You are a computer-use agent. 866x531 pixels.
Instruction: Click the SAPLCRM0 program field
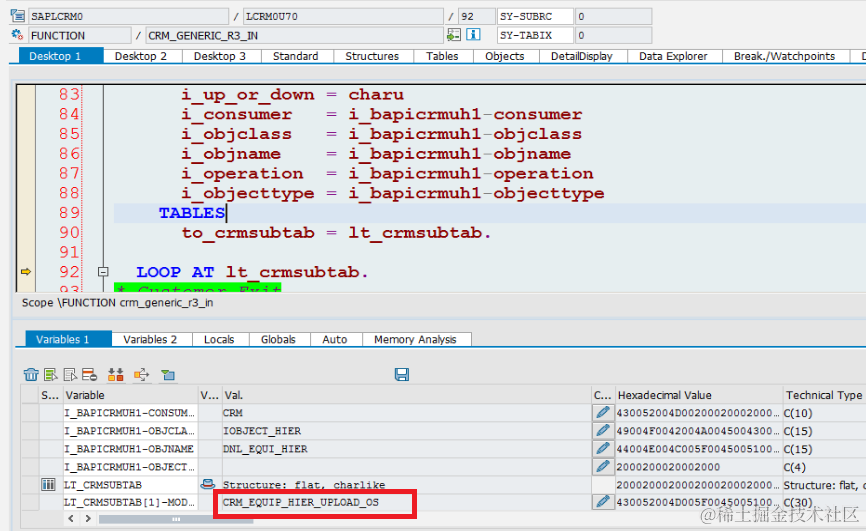(128, 16)
